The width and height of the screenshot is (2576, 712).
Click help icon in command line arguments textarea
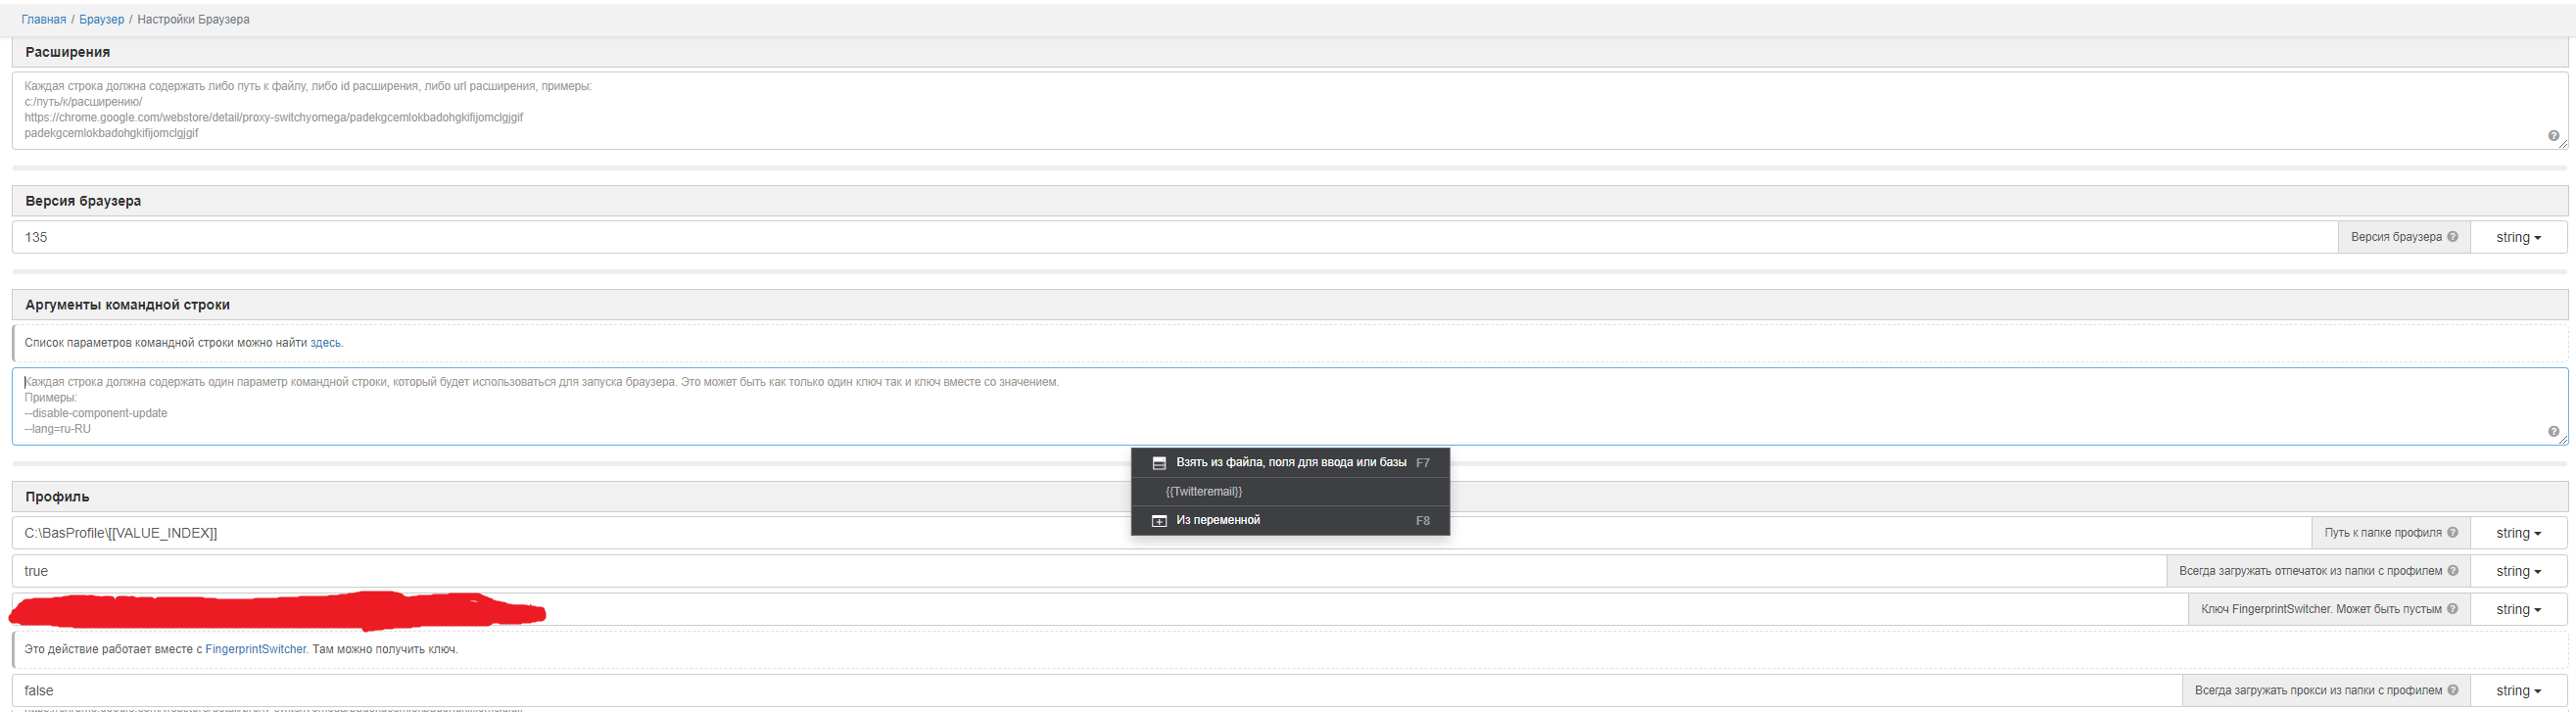pyautogui.click(x=2553, y=432)
